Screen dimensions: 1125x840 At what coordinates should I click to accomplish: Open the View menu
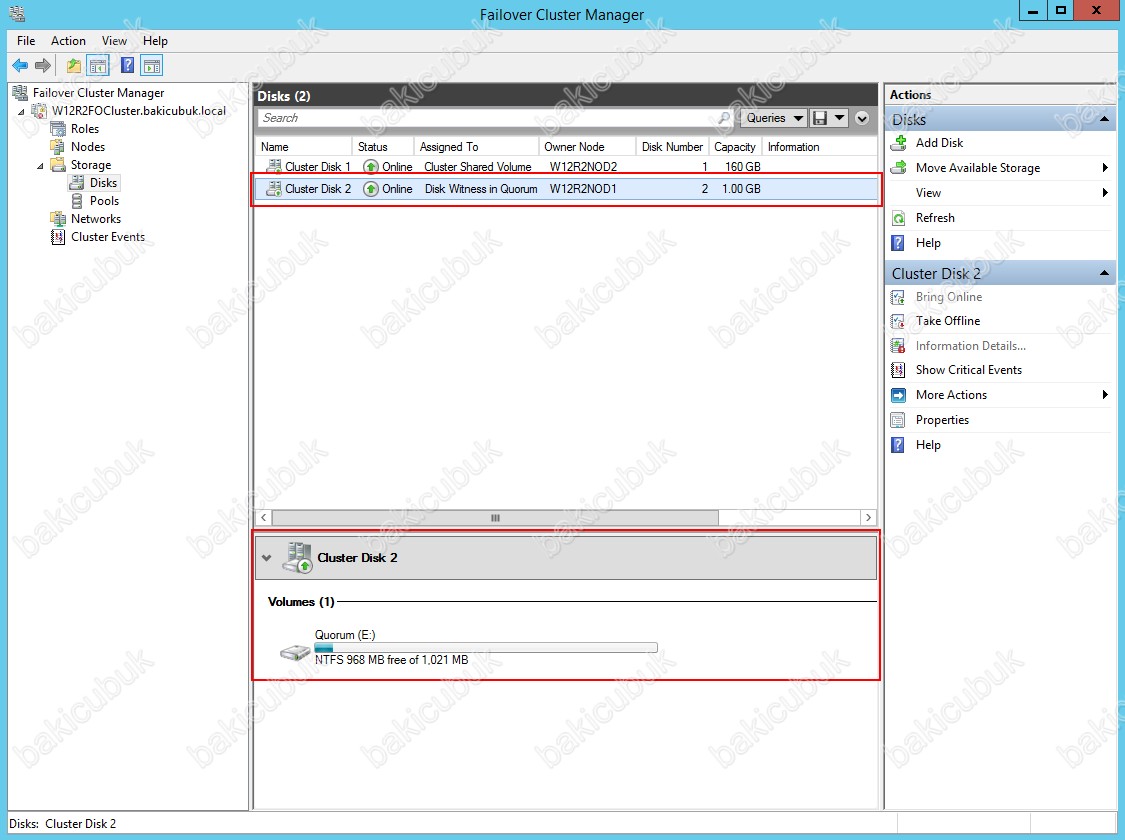[x=114, y=41]
